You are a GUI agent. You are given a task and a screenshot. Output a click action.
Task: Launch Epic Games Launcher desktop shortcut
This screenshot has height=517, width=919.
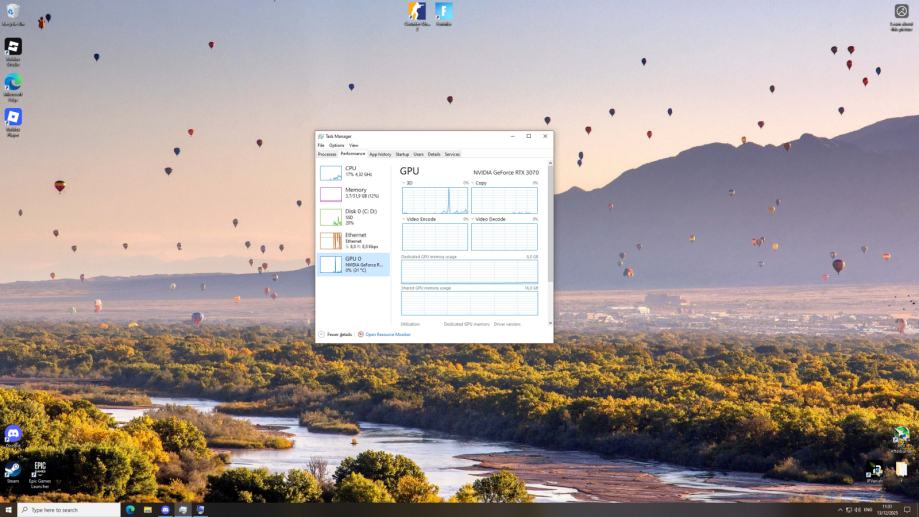coord(40,469)
